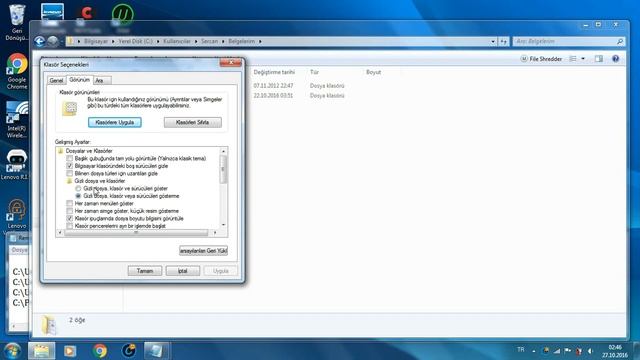
Task: Open the Google Chrome desktop shortcut
Action: click(x=17, y=71)
